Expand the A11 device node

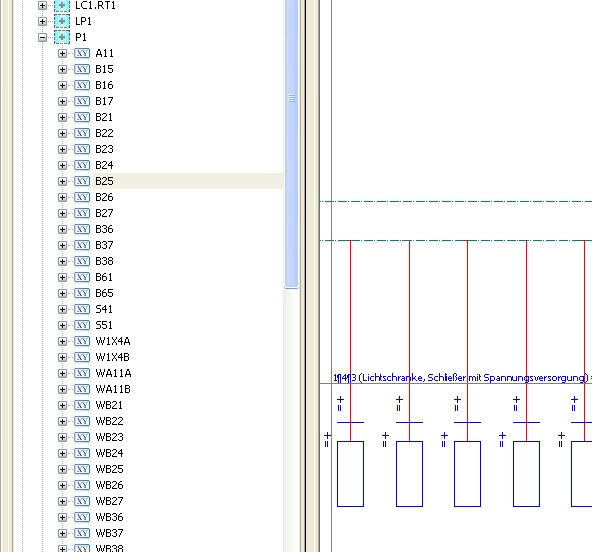[62, 54]
